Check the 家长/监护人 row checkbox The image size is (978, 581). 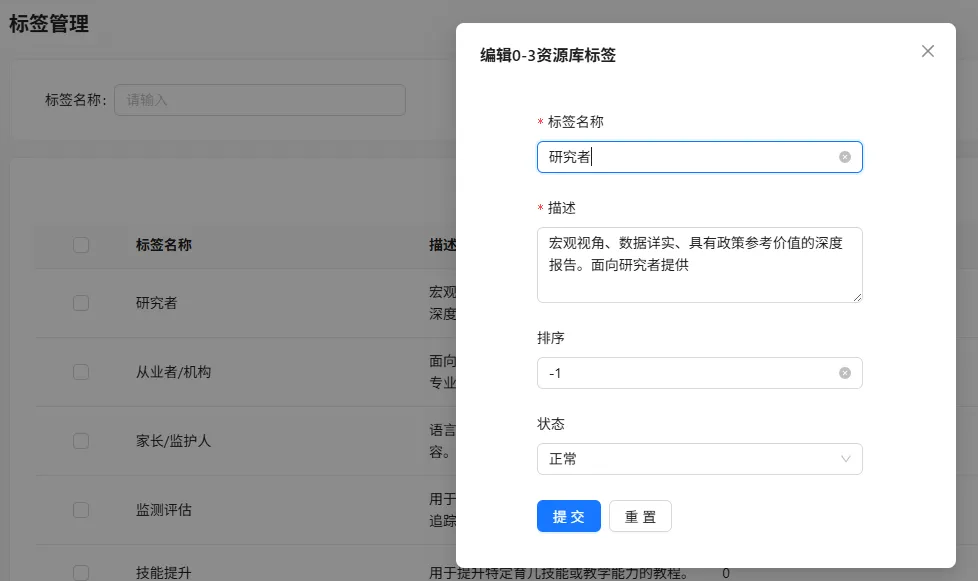point(81,441)
